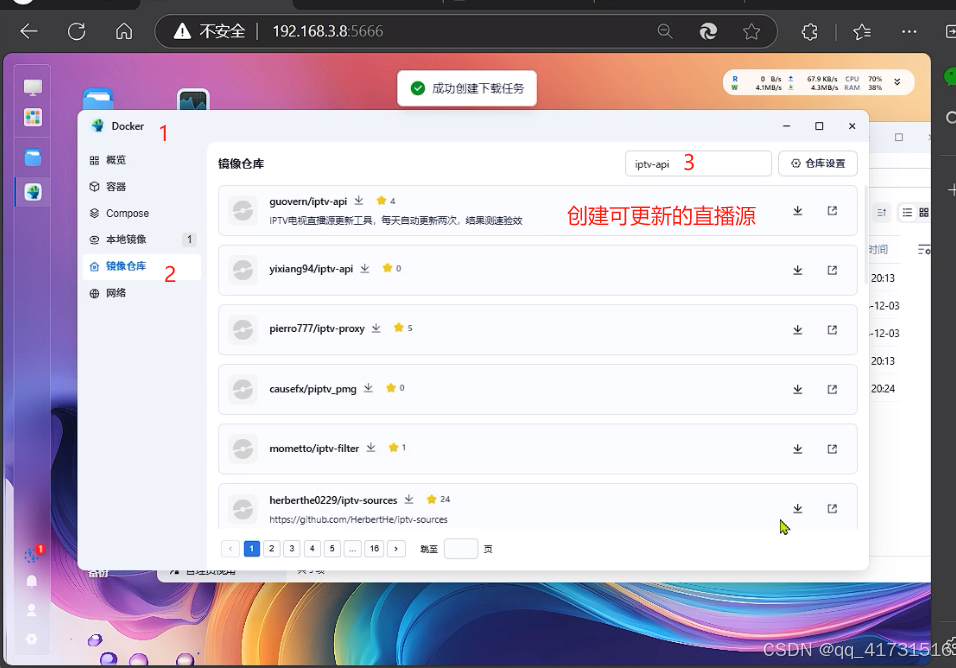Download the guovern/iptv-api image
The width and height of the screenshot is (956, 668).
pos(797,211)
